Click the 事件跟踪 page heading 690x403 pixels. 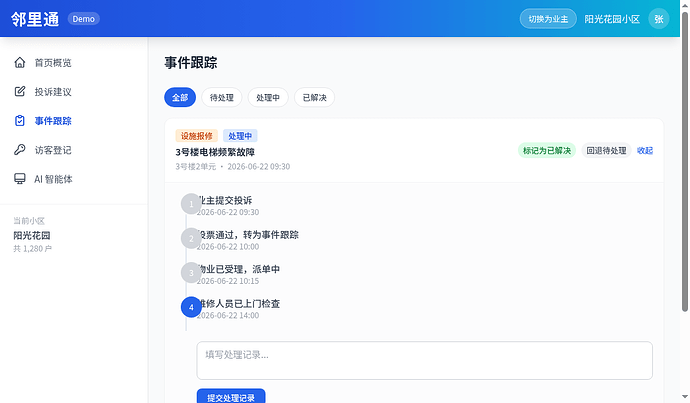coord(191,62)
